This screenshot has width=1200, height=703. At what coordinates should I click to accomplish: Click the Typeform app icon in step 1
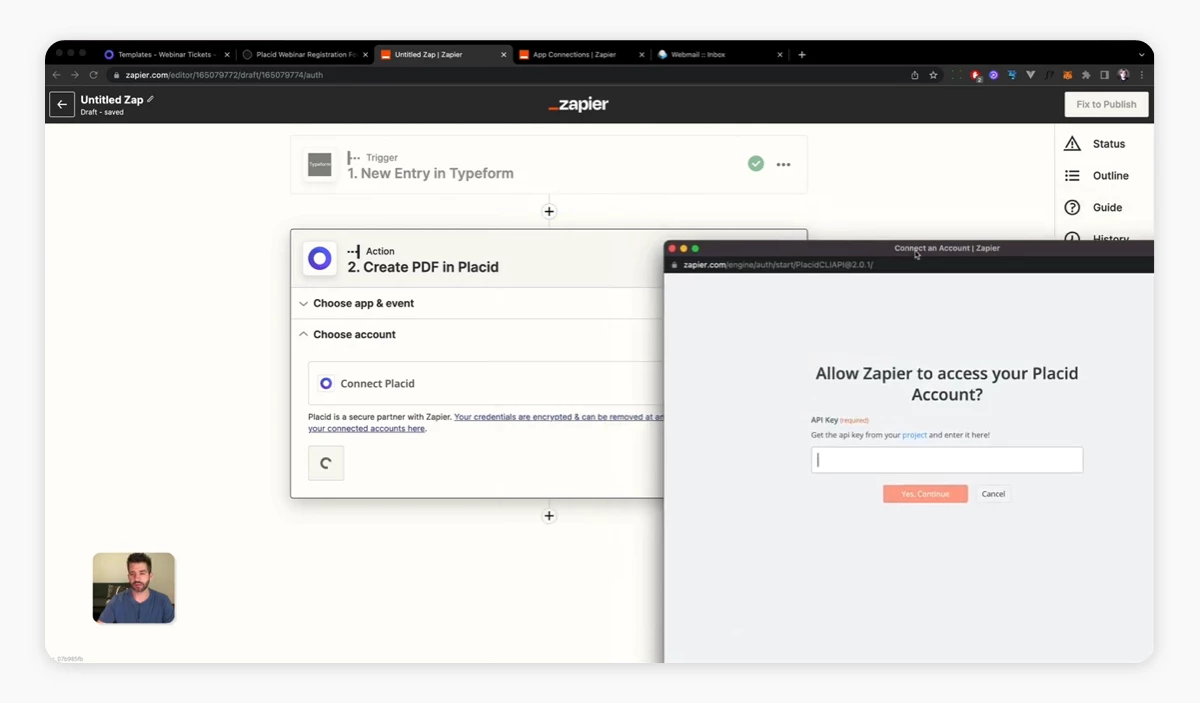tap(320, 164)
